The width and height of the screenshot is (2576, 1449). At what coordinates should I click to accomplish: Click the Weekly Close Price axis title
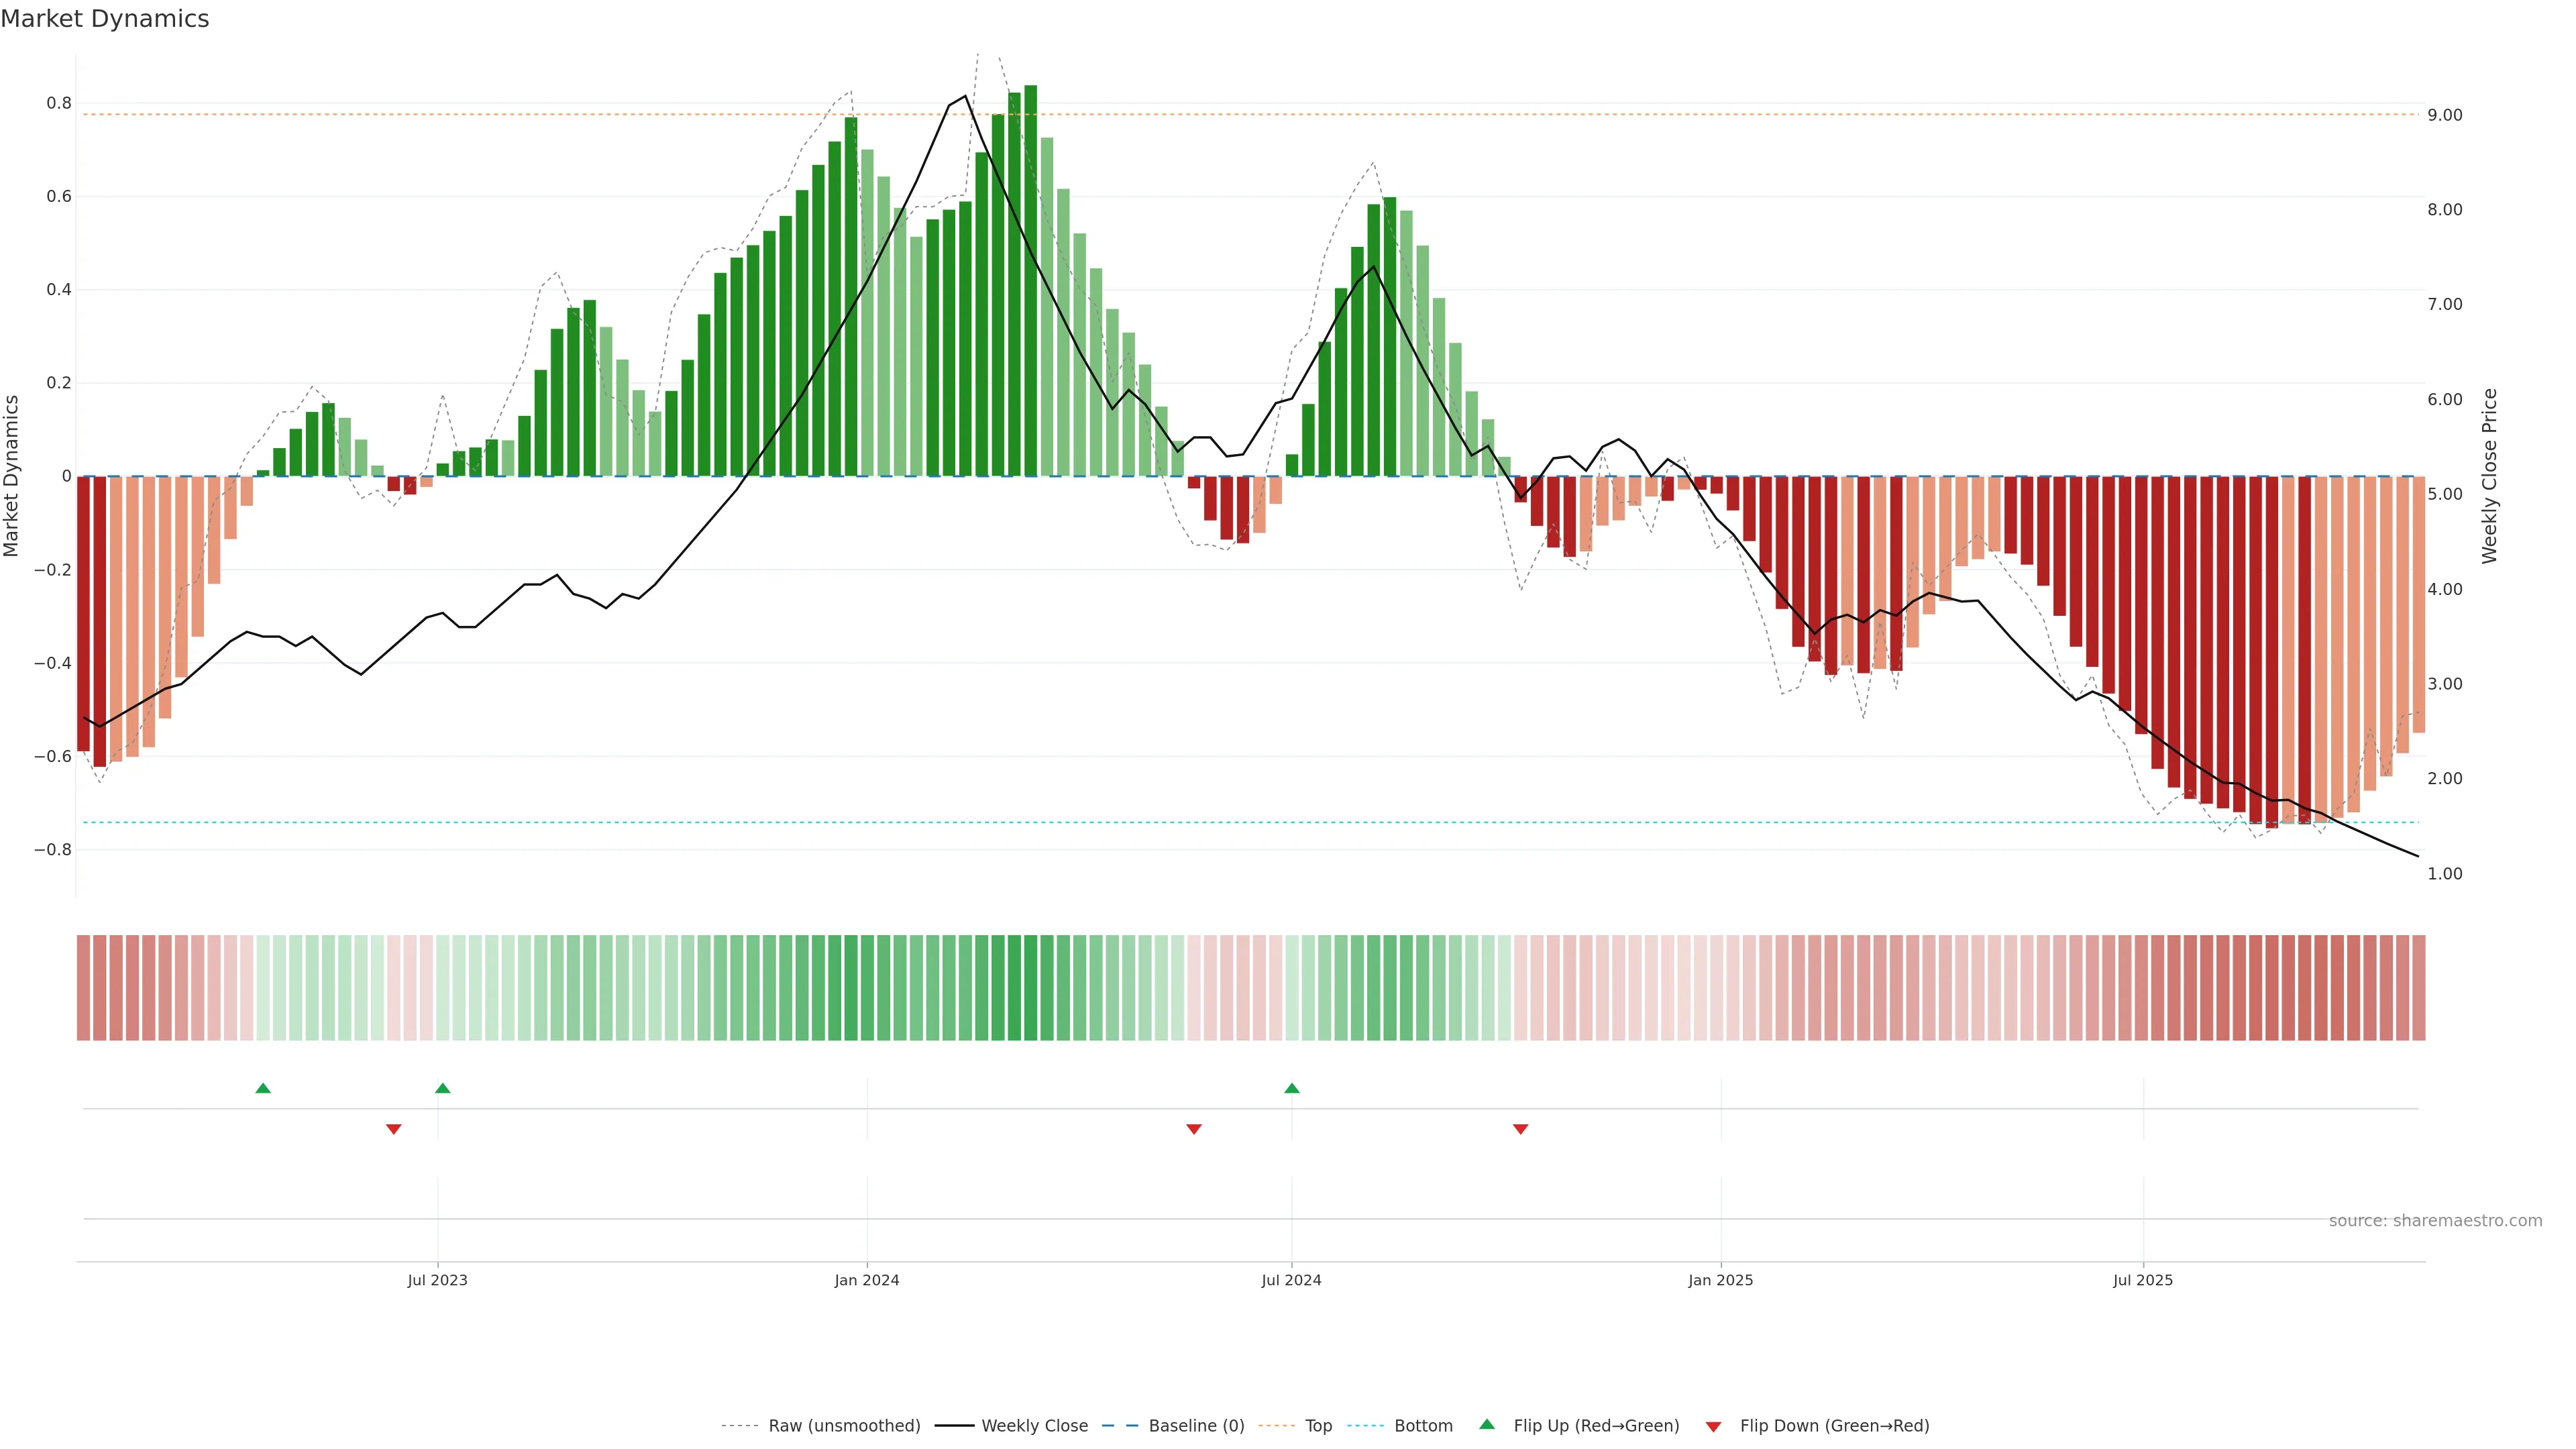[2489, 476]
